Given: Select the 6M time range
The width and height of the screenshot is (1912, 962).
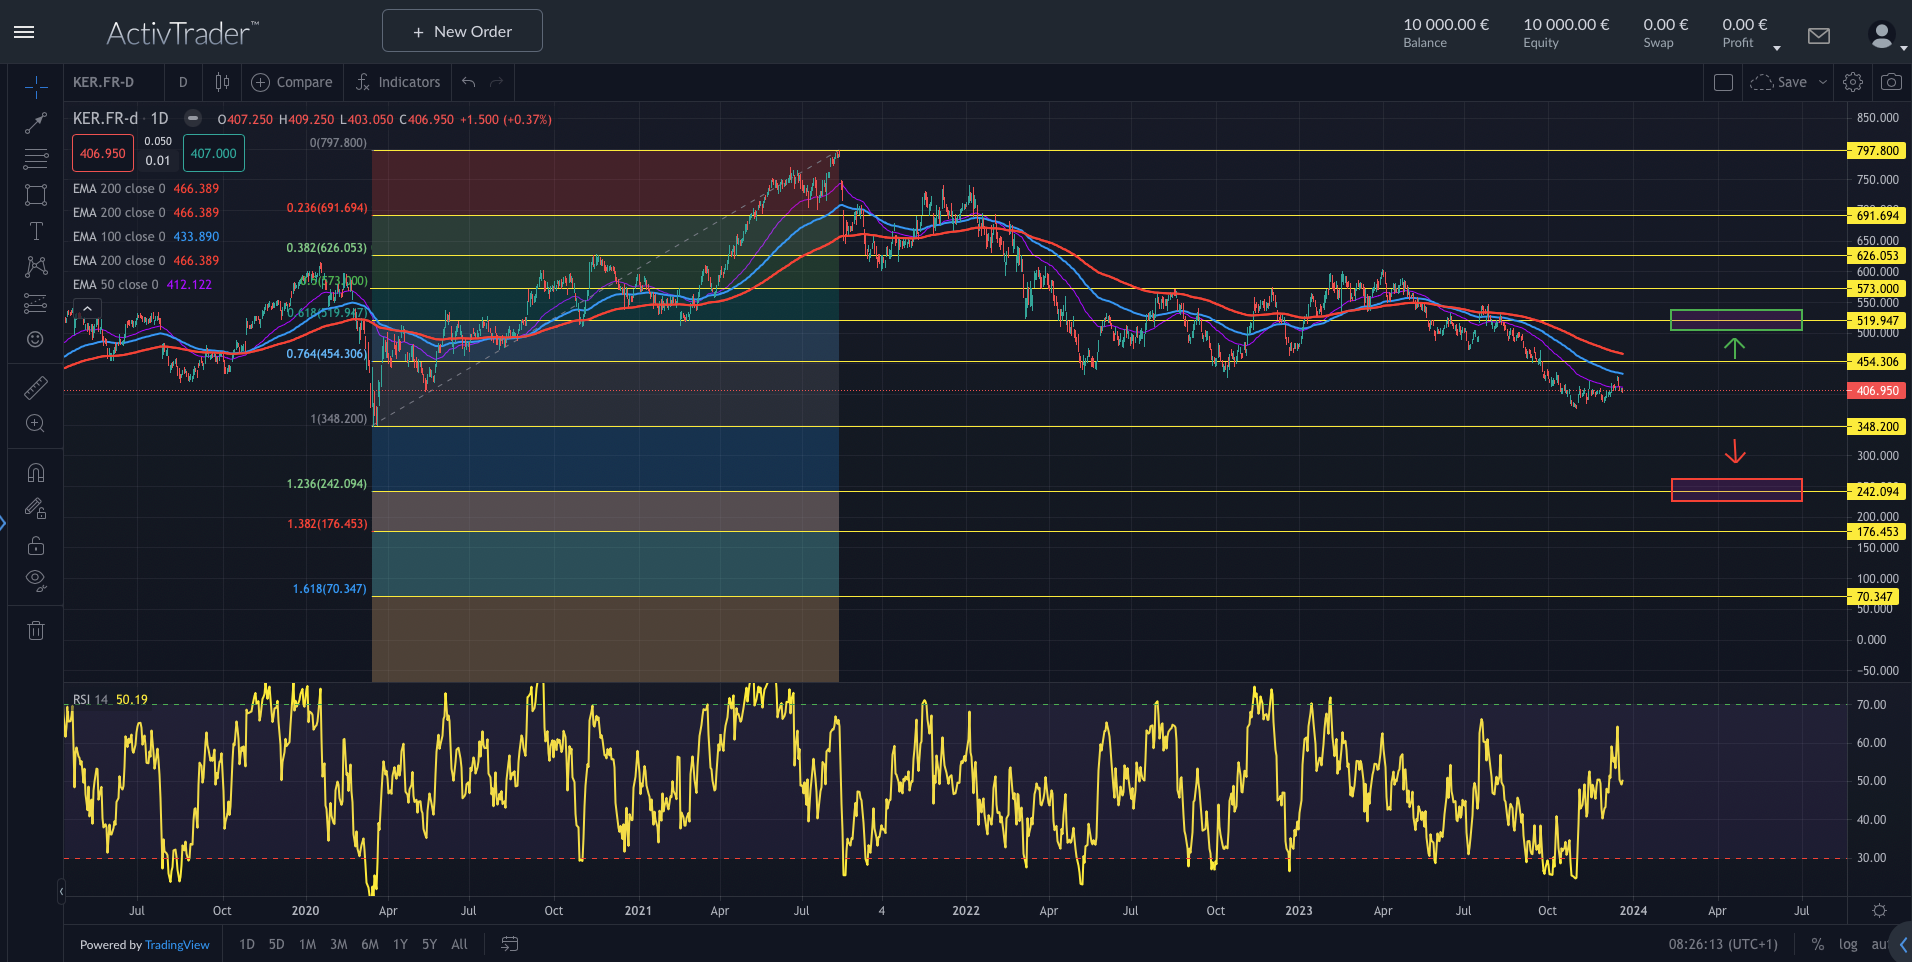Looking at the screenshot, I should pos(370,944).
